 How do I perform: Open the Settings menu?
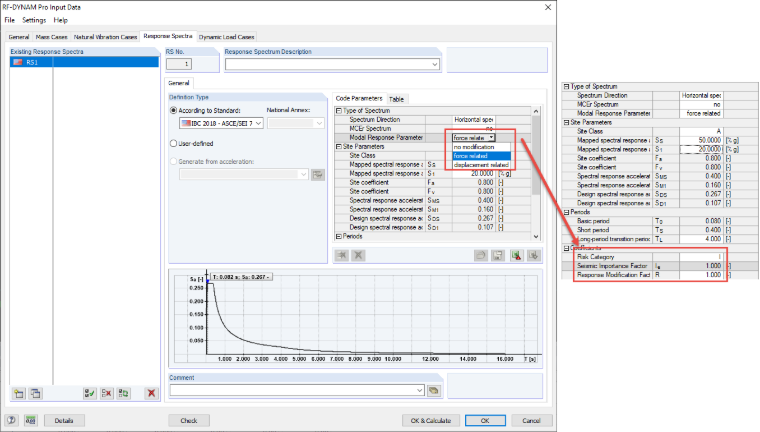pos(34,20)
